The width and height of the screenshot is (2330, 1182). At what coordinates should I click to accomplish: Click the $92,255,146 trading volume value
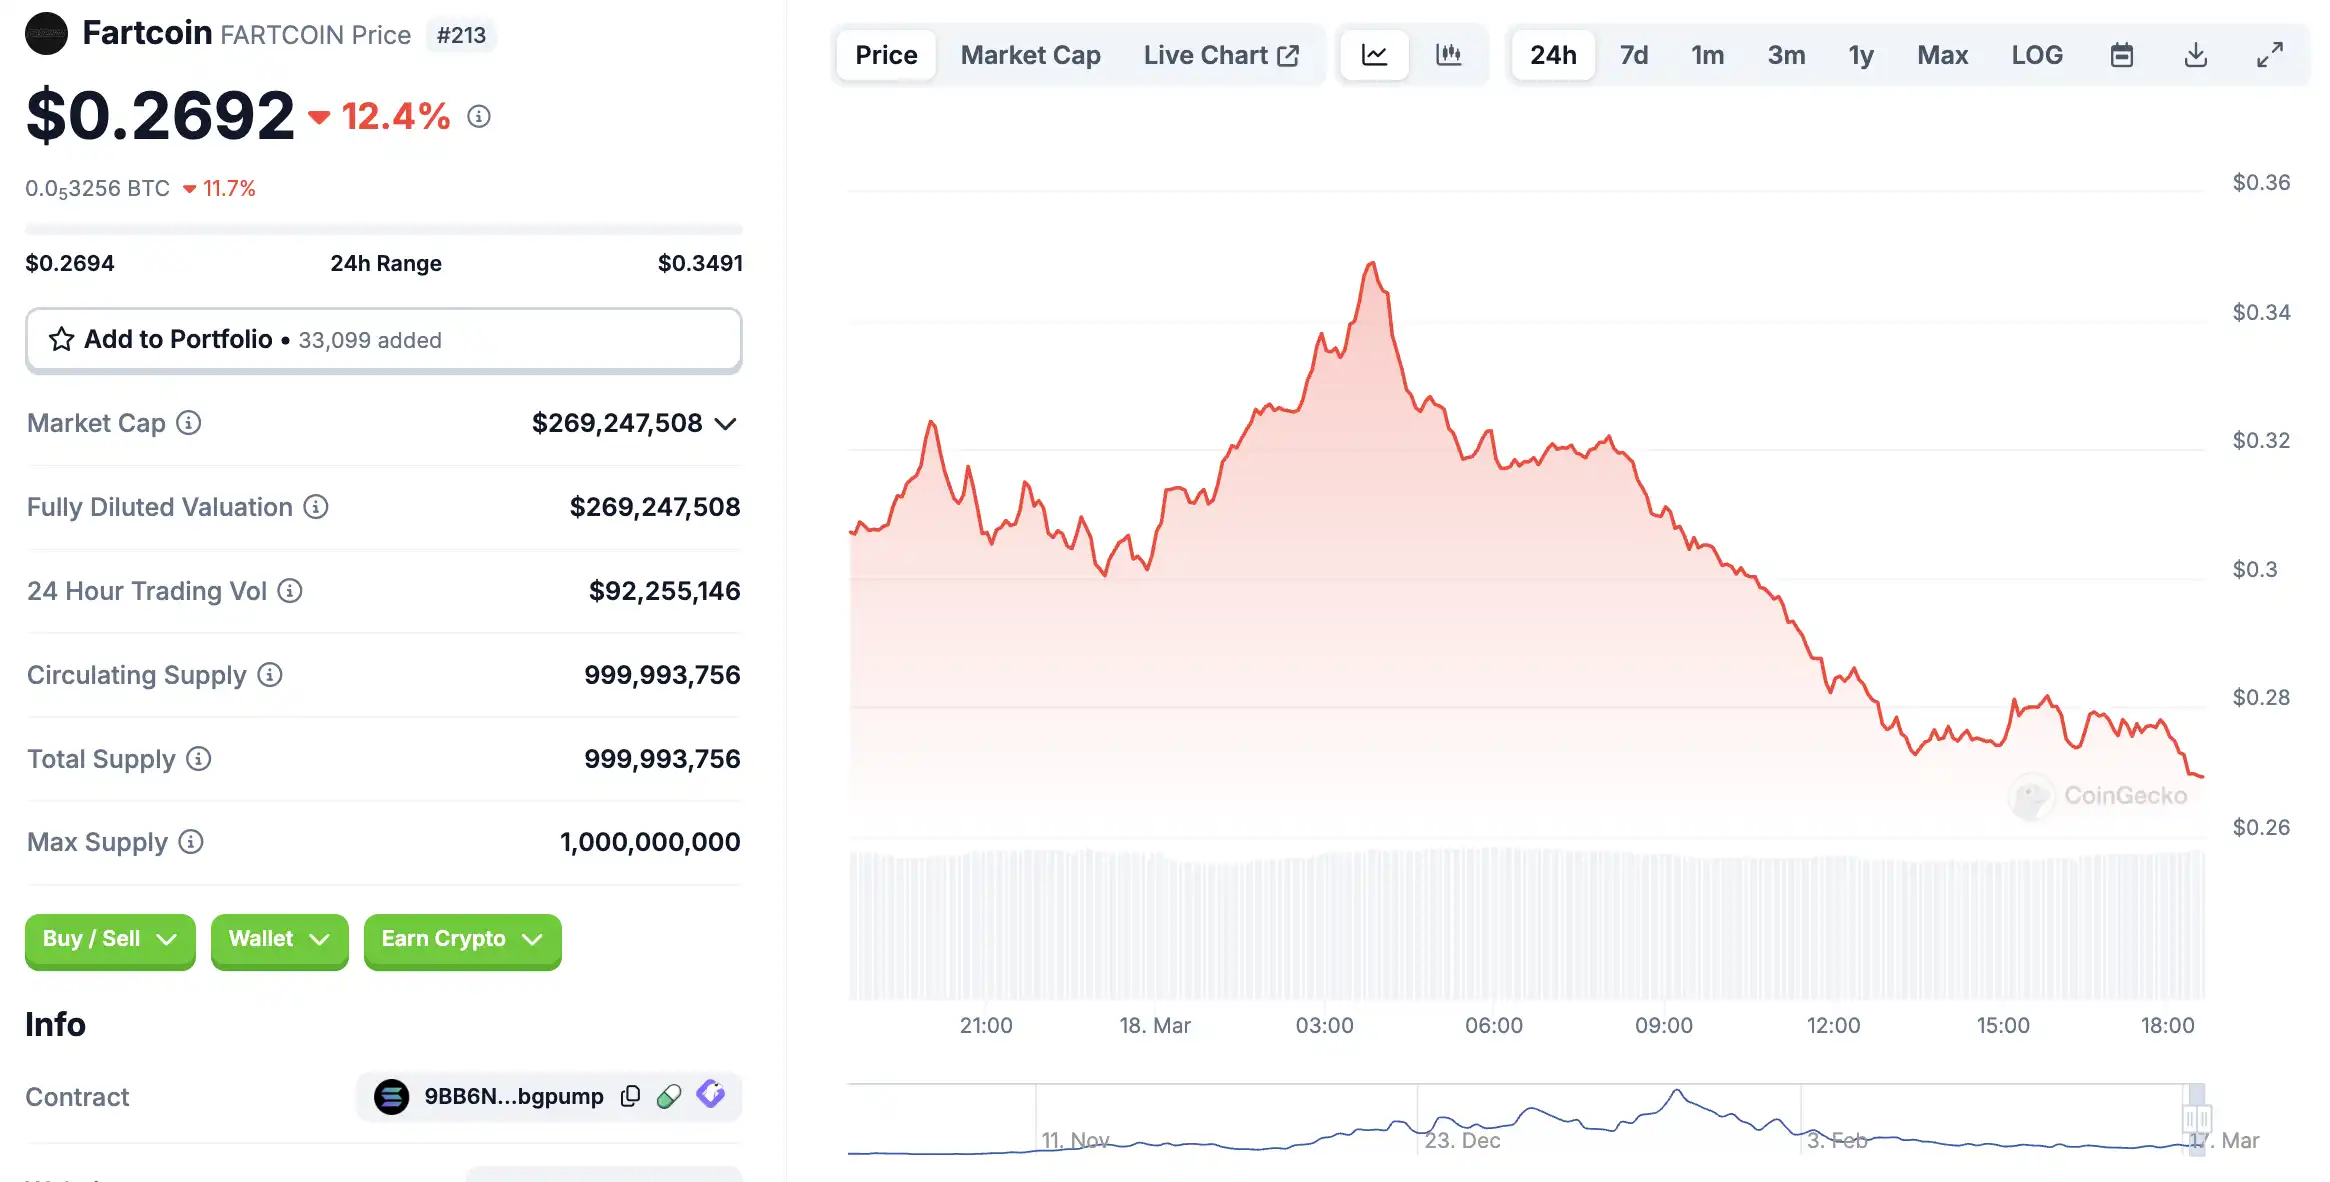pyautogui.click(x=665, y=591)
